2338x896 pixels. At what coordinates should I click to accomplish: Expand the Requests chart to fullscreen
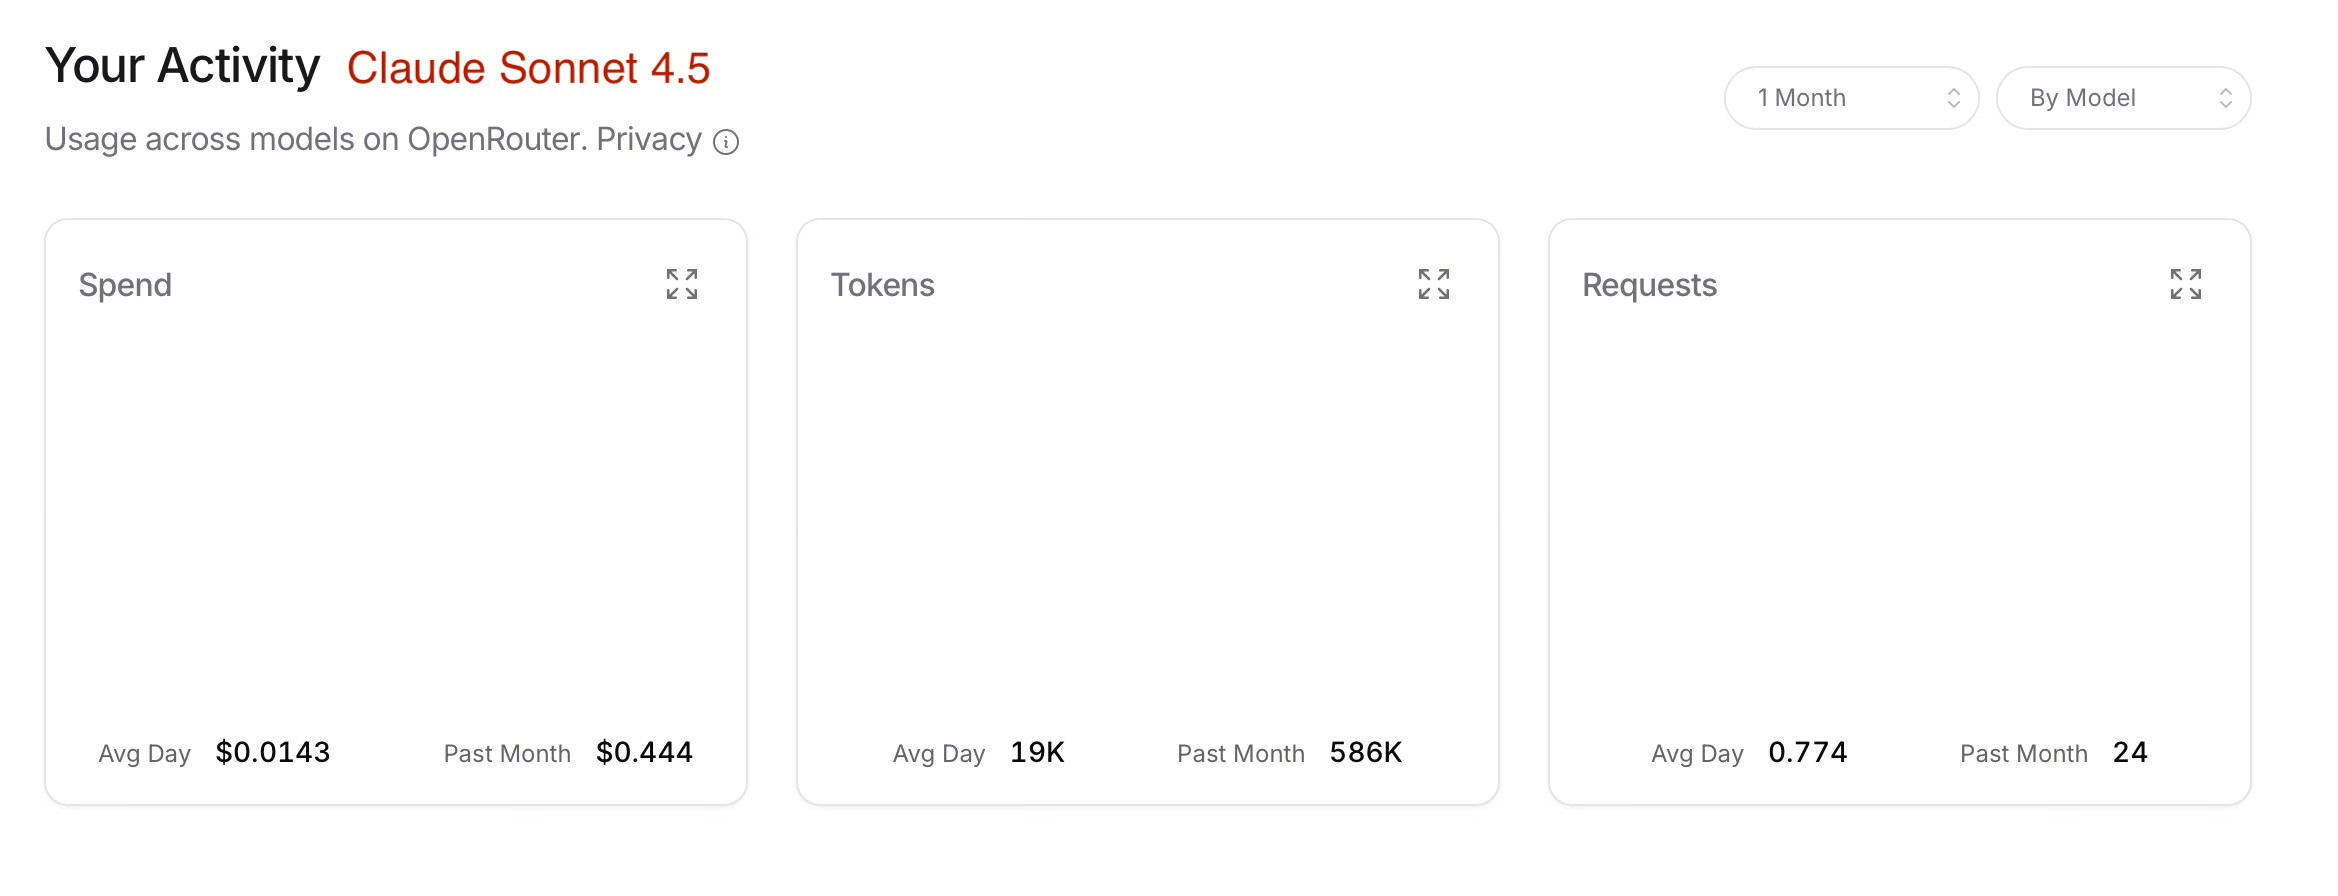(2186, 284)
